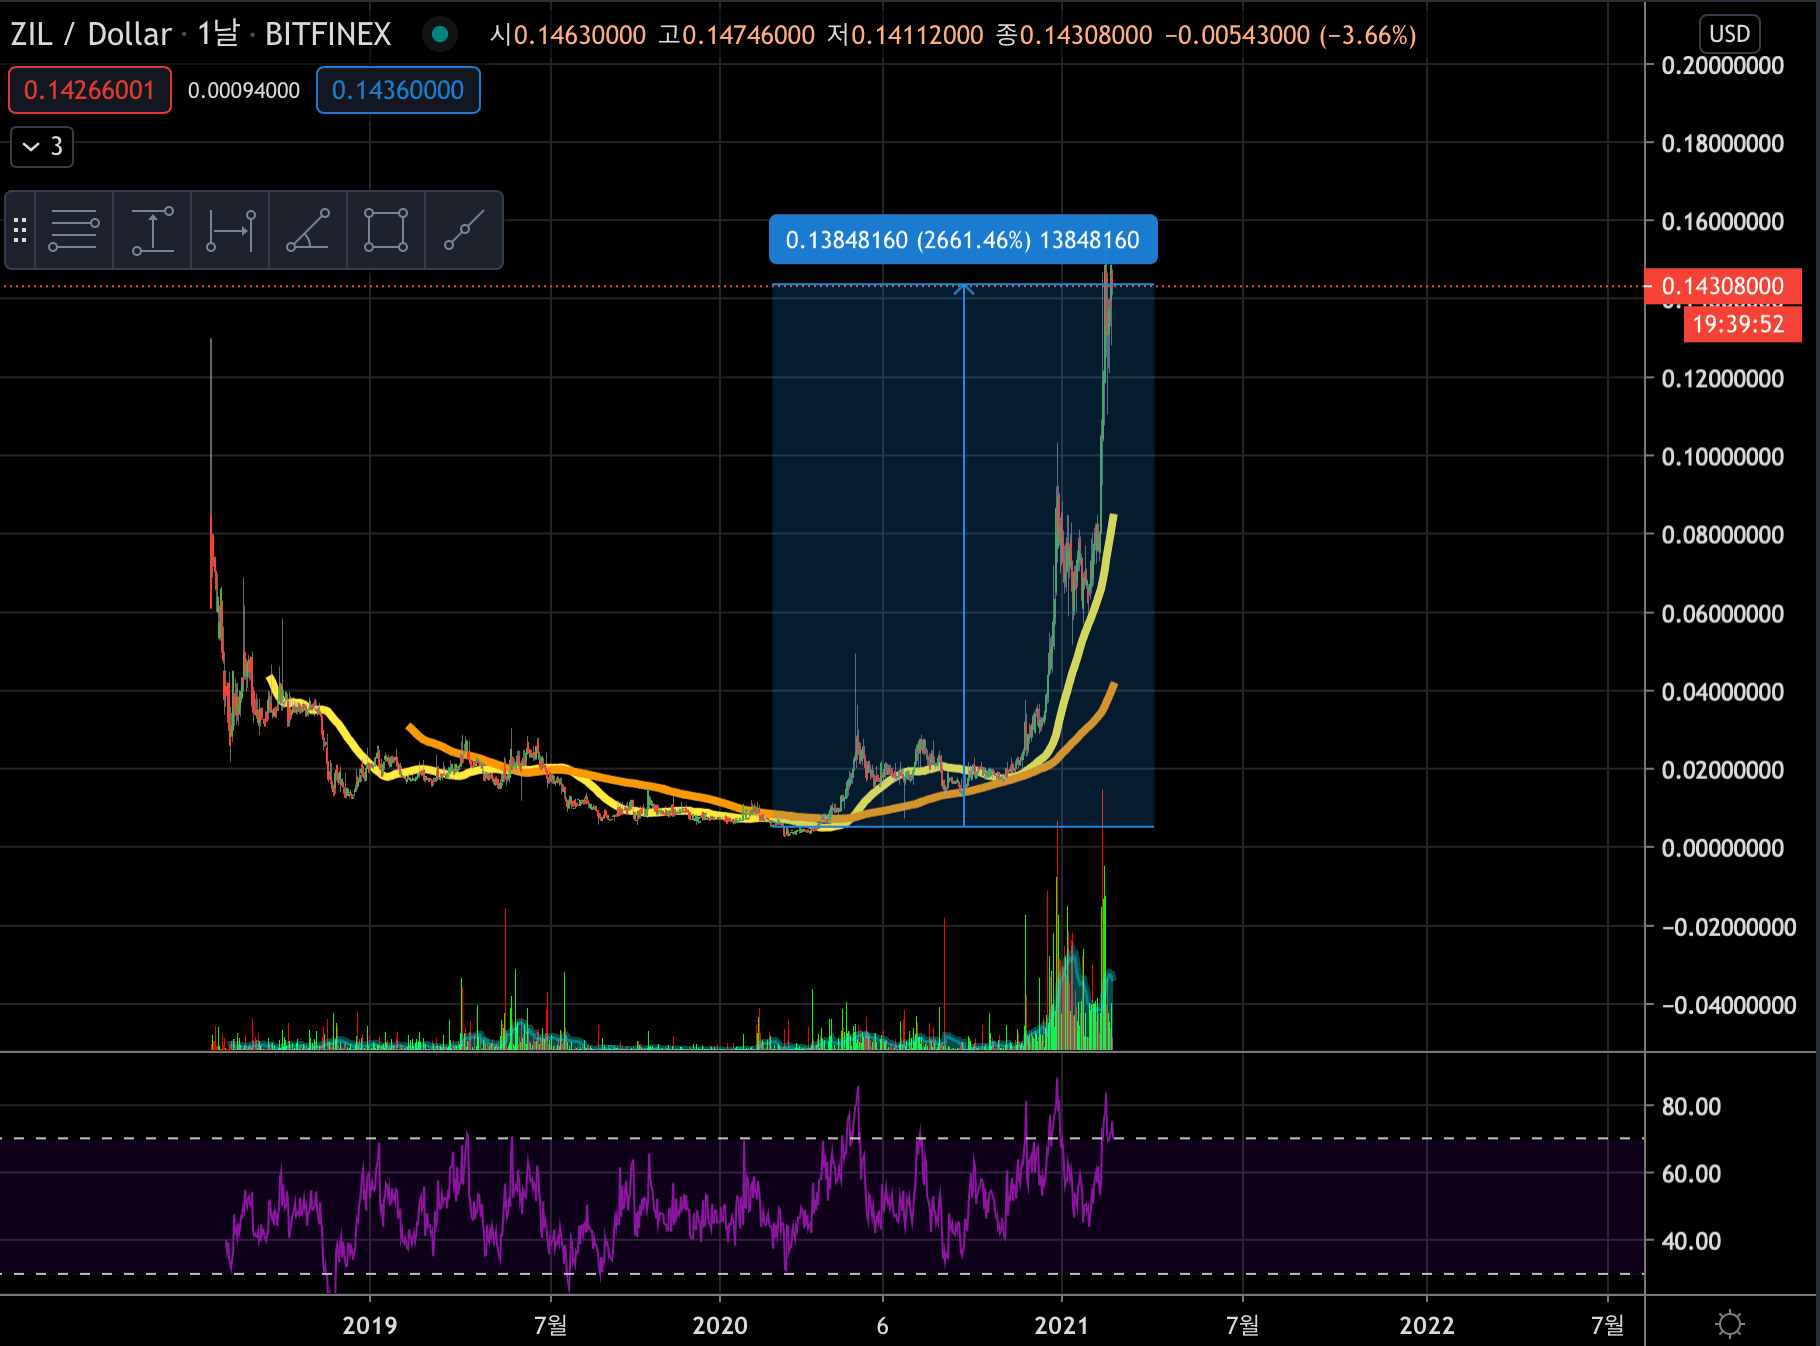
Task: Click the high value 고0.14746000
Action: point(737,35)
